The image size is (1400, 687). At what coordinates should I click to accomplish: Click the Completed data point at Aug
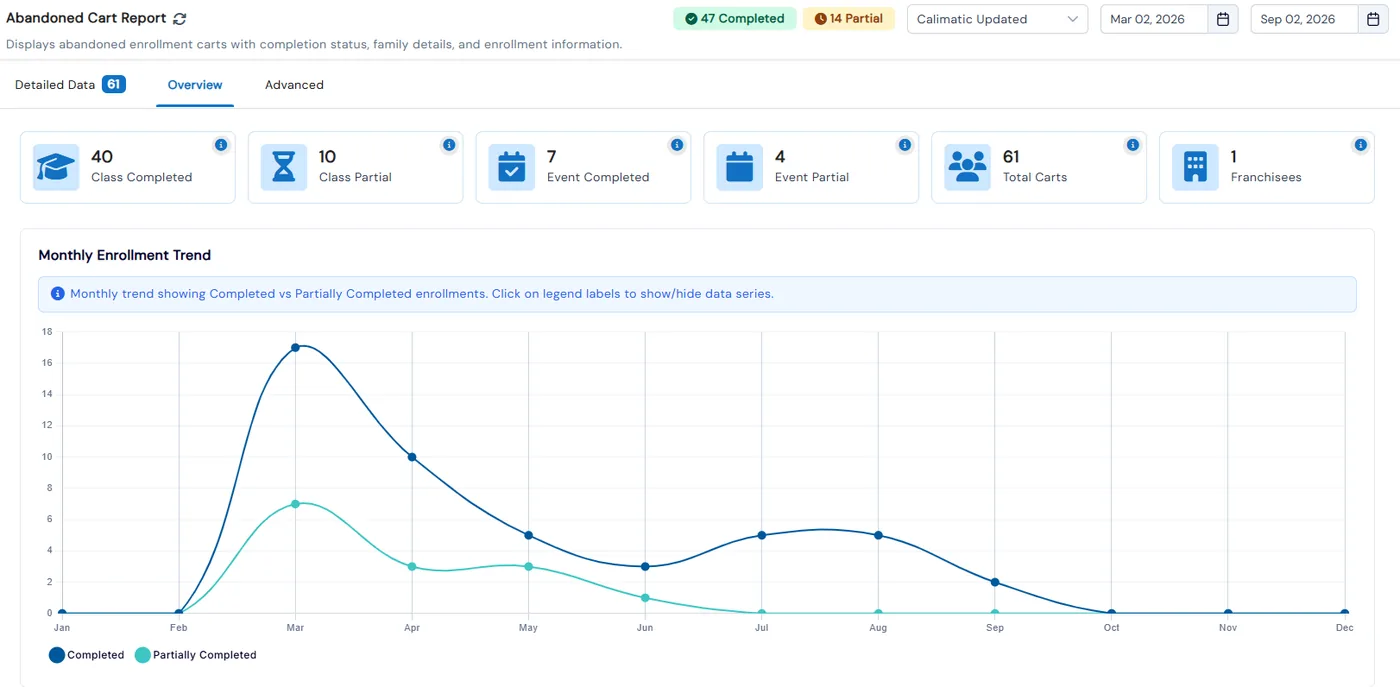point(878,535)
